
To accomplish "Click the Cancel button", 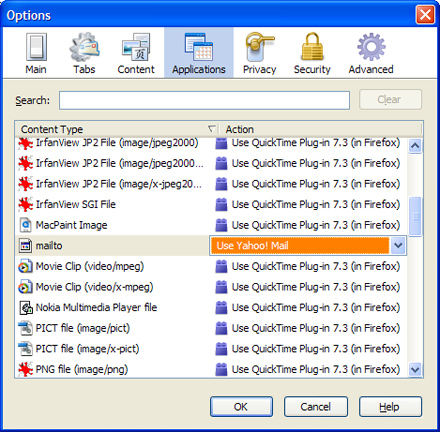I will coord(316,407).
